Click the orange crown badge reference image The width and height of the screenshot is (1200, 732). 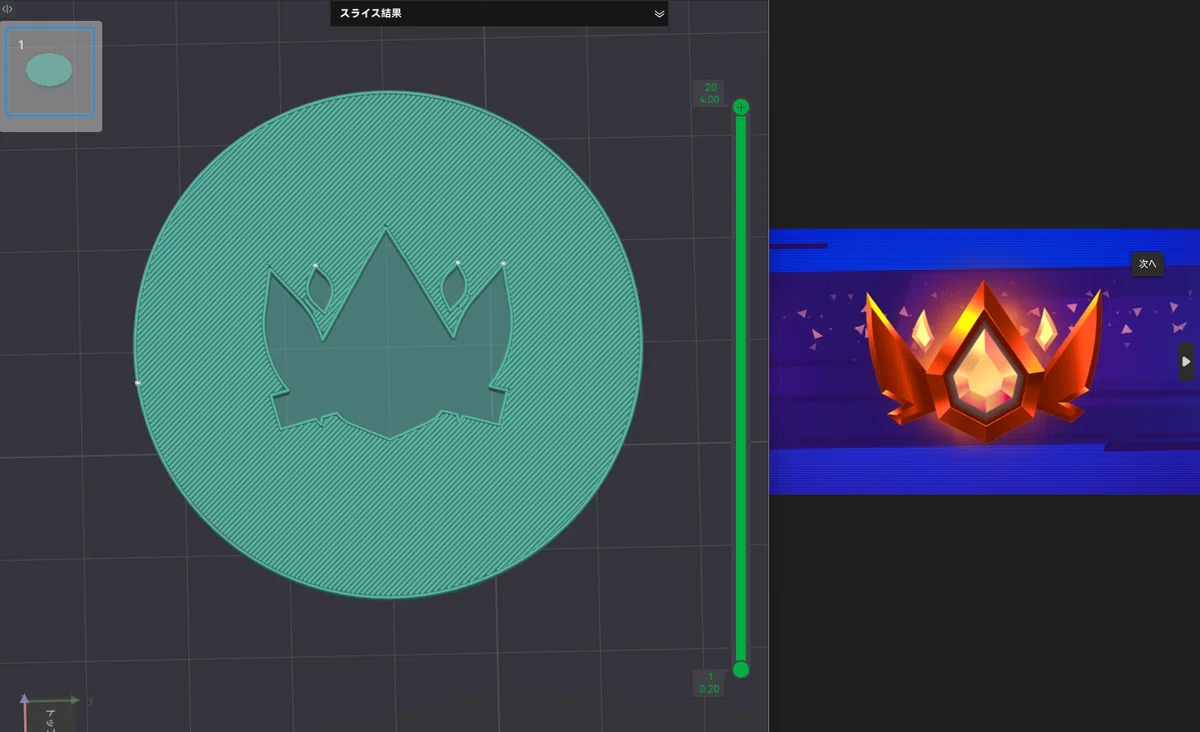(x=984, y=362)
